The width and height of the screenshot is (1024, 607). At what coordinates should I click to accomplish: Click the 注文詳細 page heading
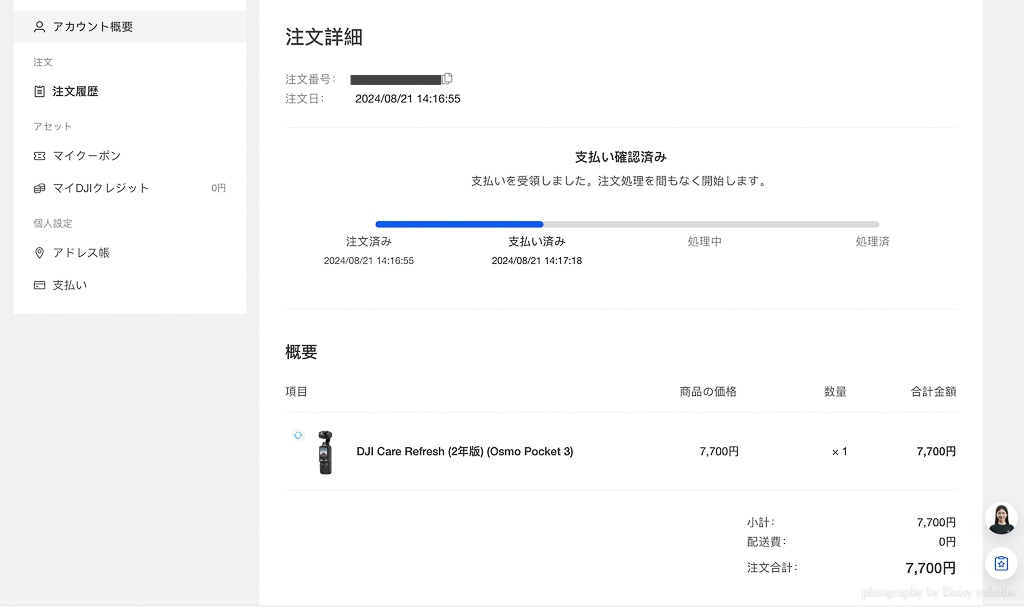tap(324, 37)
